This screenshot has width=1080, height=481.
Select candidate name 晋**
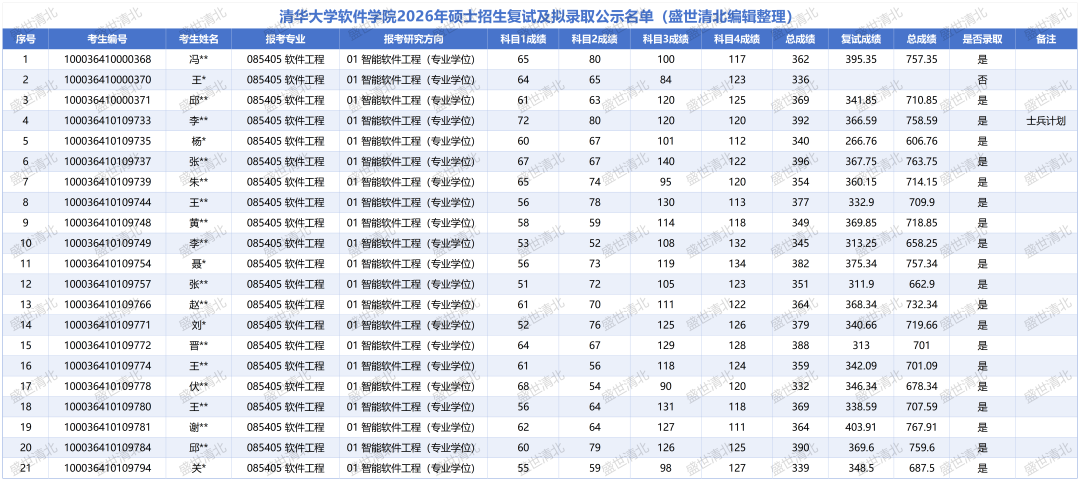click(x=198, y=345)
